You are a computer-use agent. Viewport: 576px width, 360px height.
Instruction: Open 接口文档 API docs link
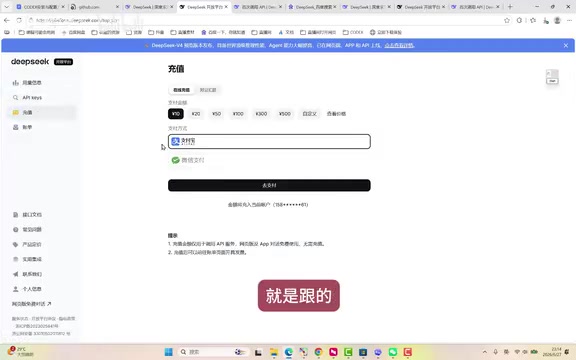pyautogui.click(x=28, y=215)
